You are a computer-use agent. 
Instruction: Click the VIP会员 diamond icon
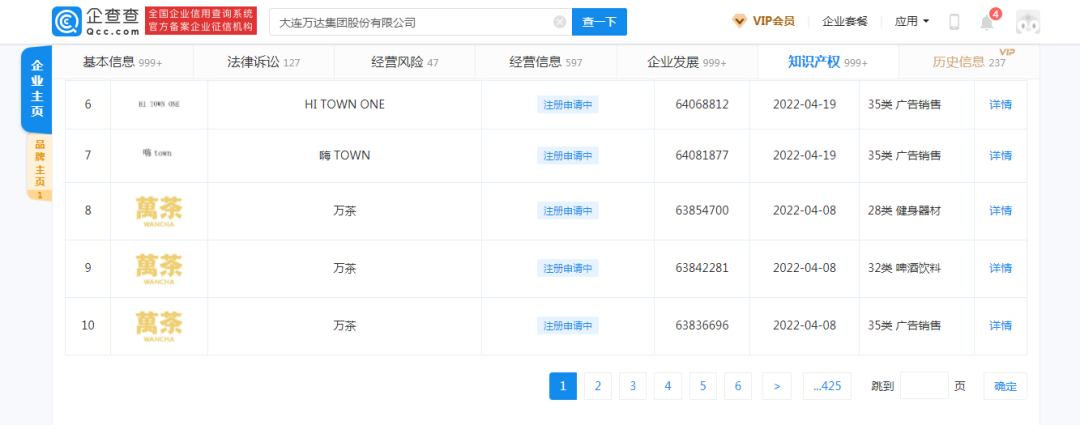point(739,21)
